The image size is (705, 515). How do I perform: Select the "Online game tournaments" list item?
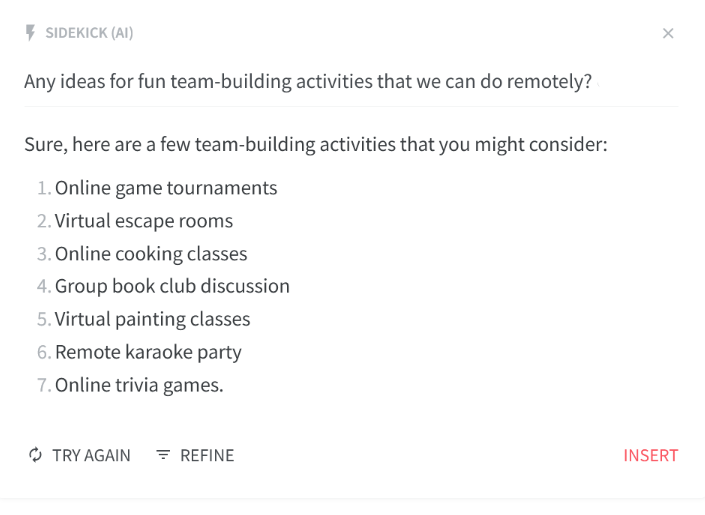click(166, 188)
